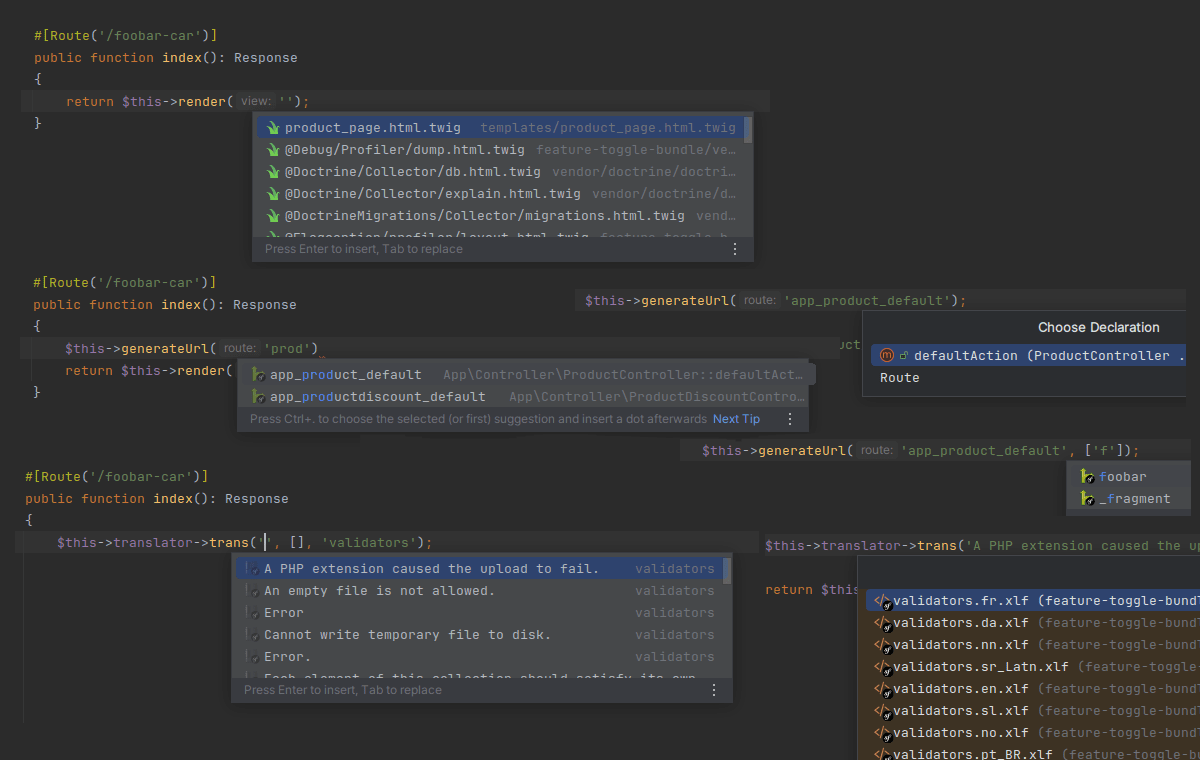Click the icon next to _fragment suggestion
Viewport: 1200px width, 760px height.
coord(1087,499)
